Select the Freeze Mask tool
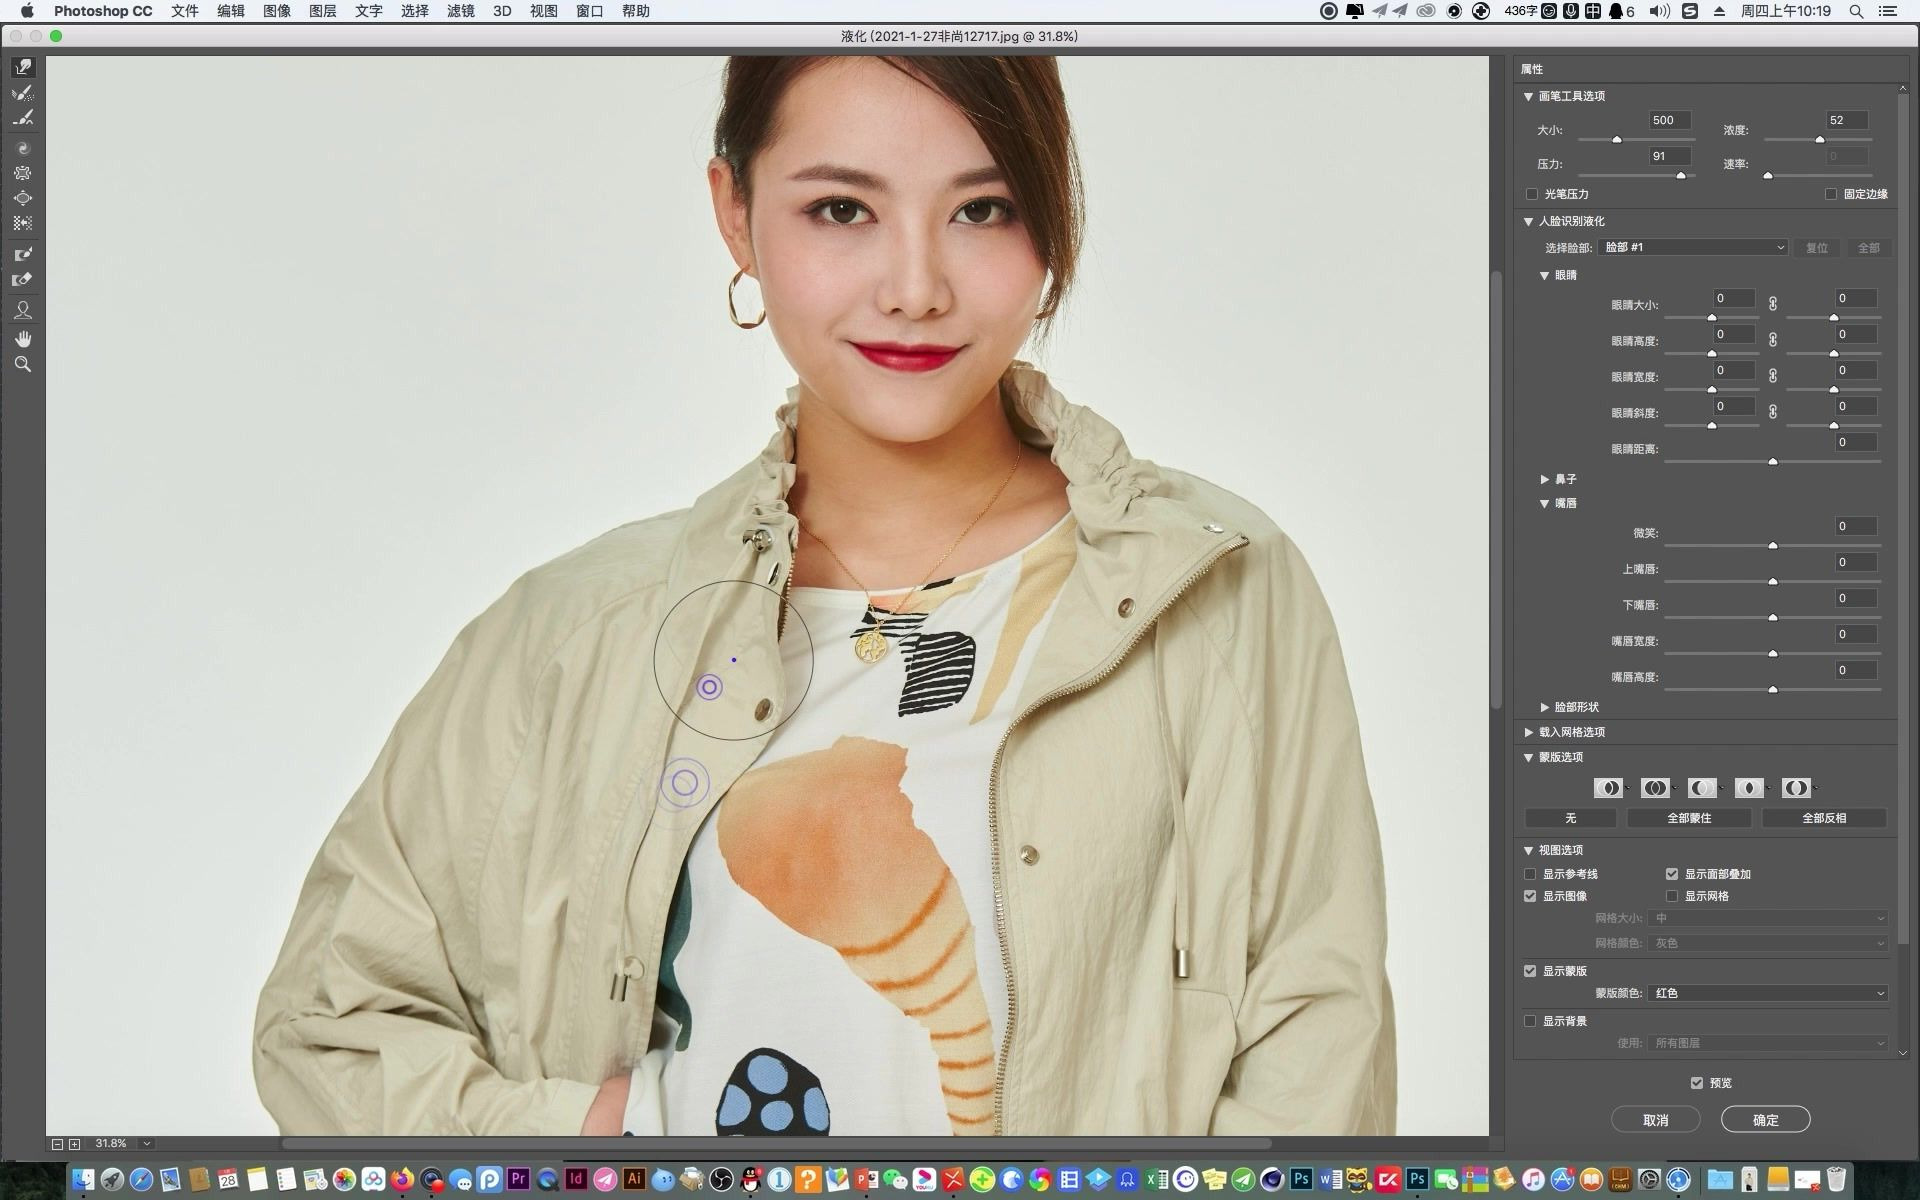The image size is (1920, 1200). [23, 254]
